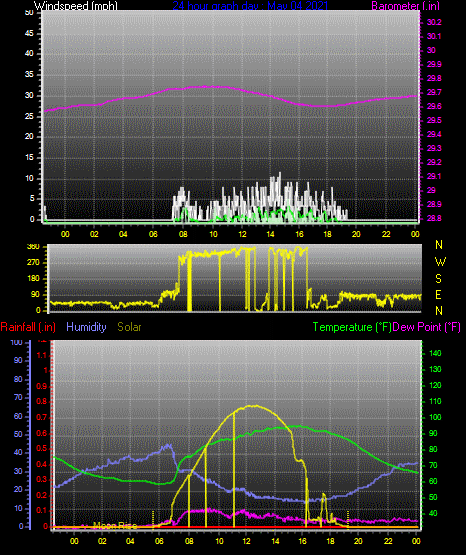Click hour 10 under the windspeed chart
466x555 pixels.
click(213, 234)
